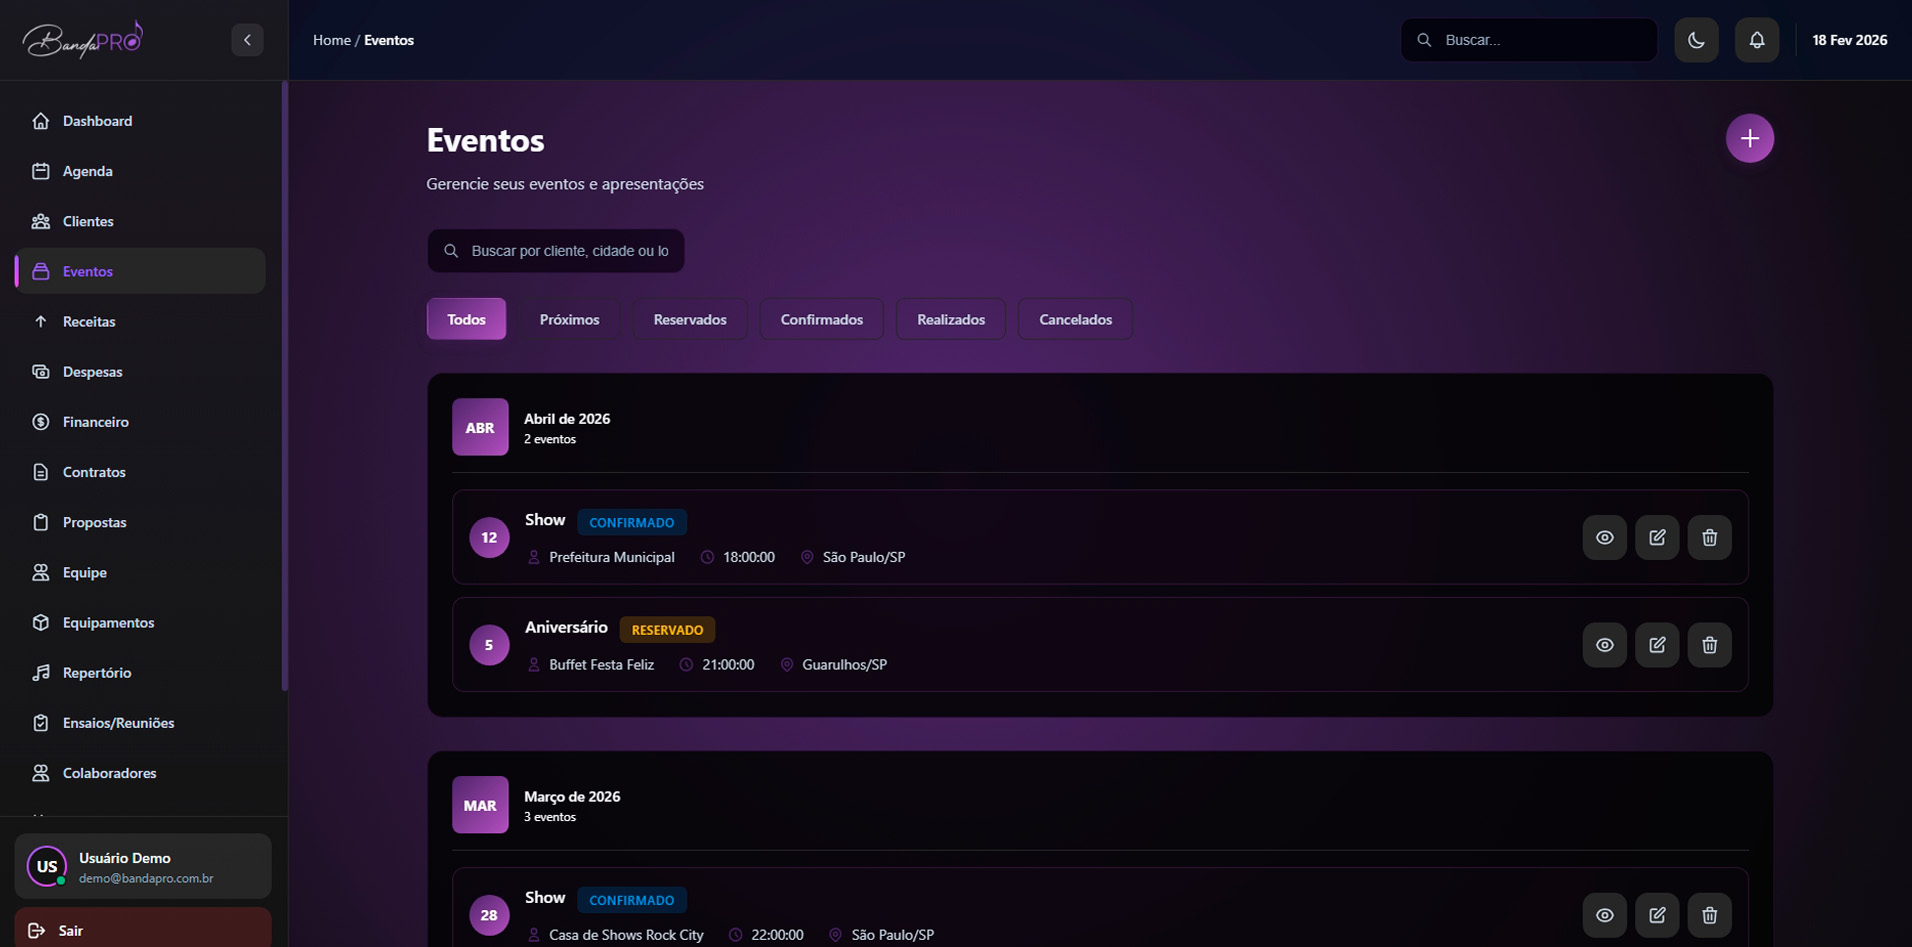Open Repertório from the sidebar
The image size is (1912, 947).
(x=96, y=673)
